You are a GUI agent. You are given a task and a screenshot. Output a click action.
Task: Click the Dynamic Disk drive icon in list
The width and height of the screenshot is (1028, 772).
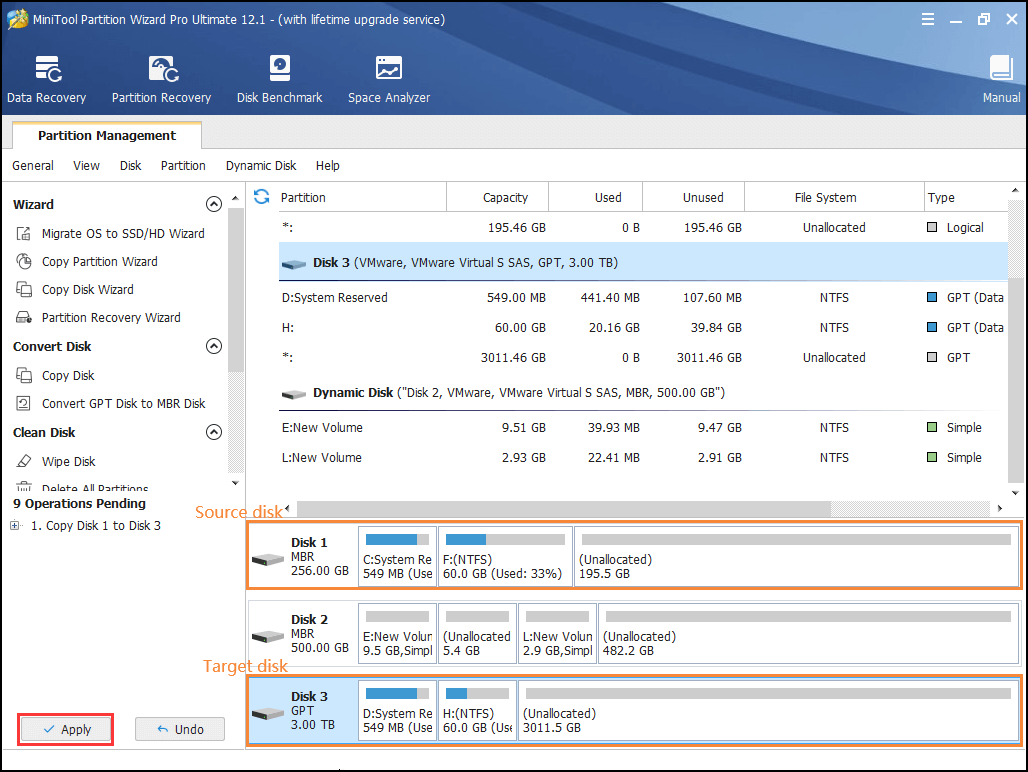click(294, 394)
